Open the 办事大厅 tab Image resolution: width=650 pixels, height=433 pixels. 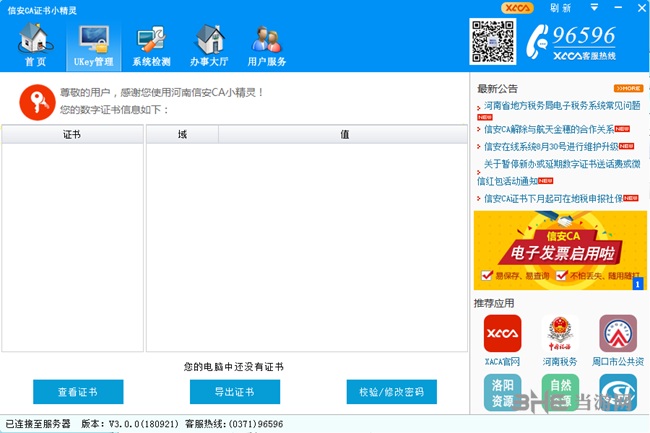[x=209, y=46]
